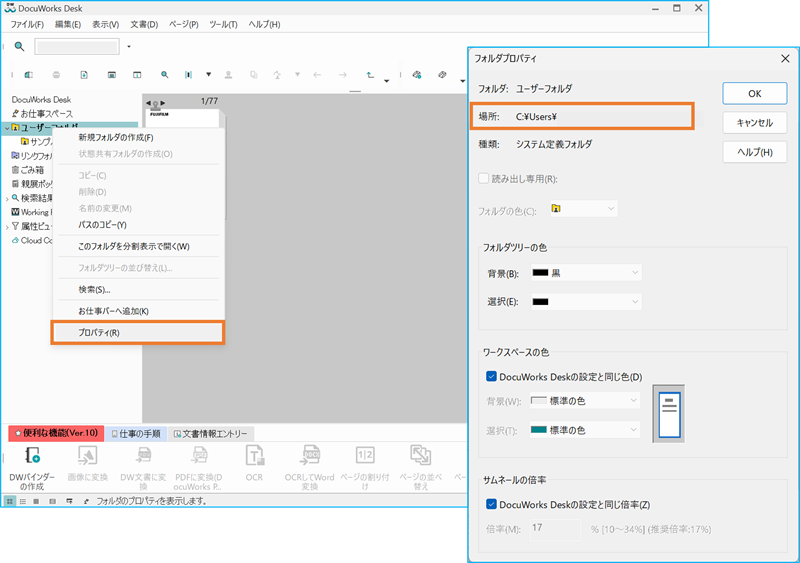The width and height of the screenshot is (800, 563).
Task: Click into the search text field
Action: click(x=77, y=46)
